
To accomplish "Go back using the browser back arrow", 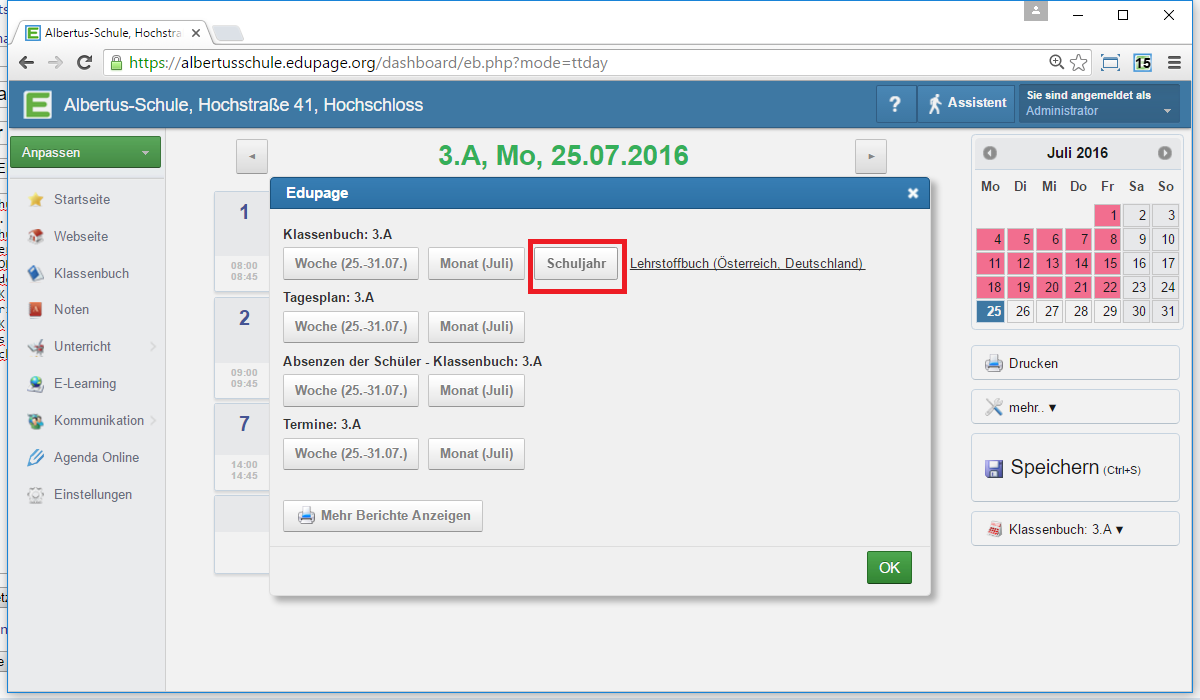I will (27, 62).
